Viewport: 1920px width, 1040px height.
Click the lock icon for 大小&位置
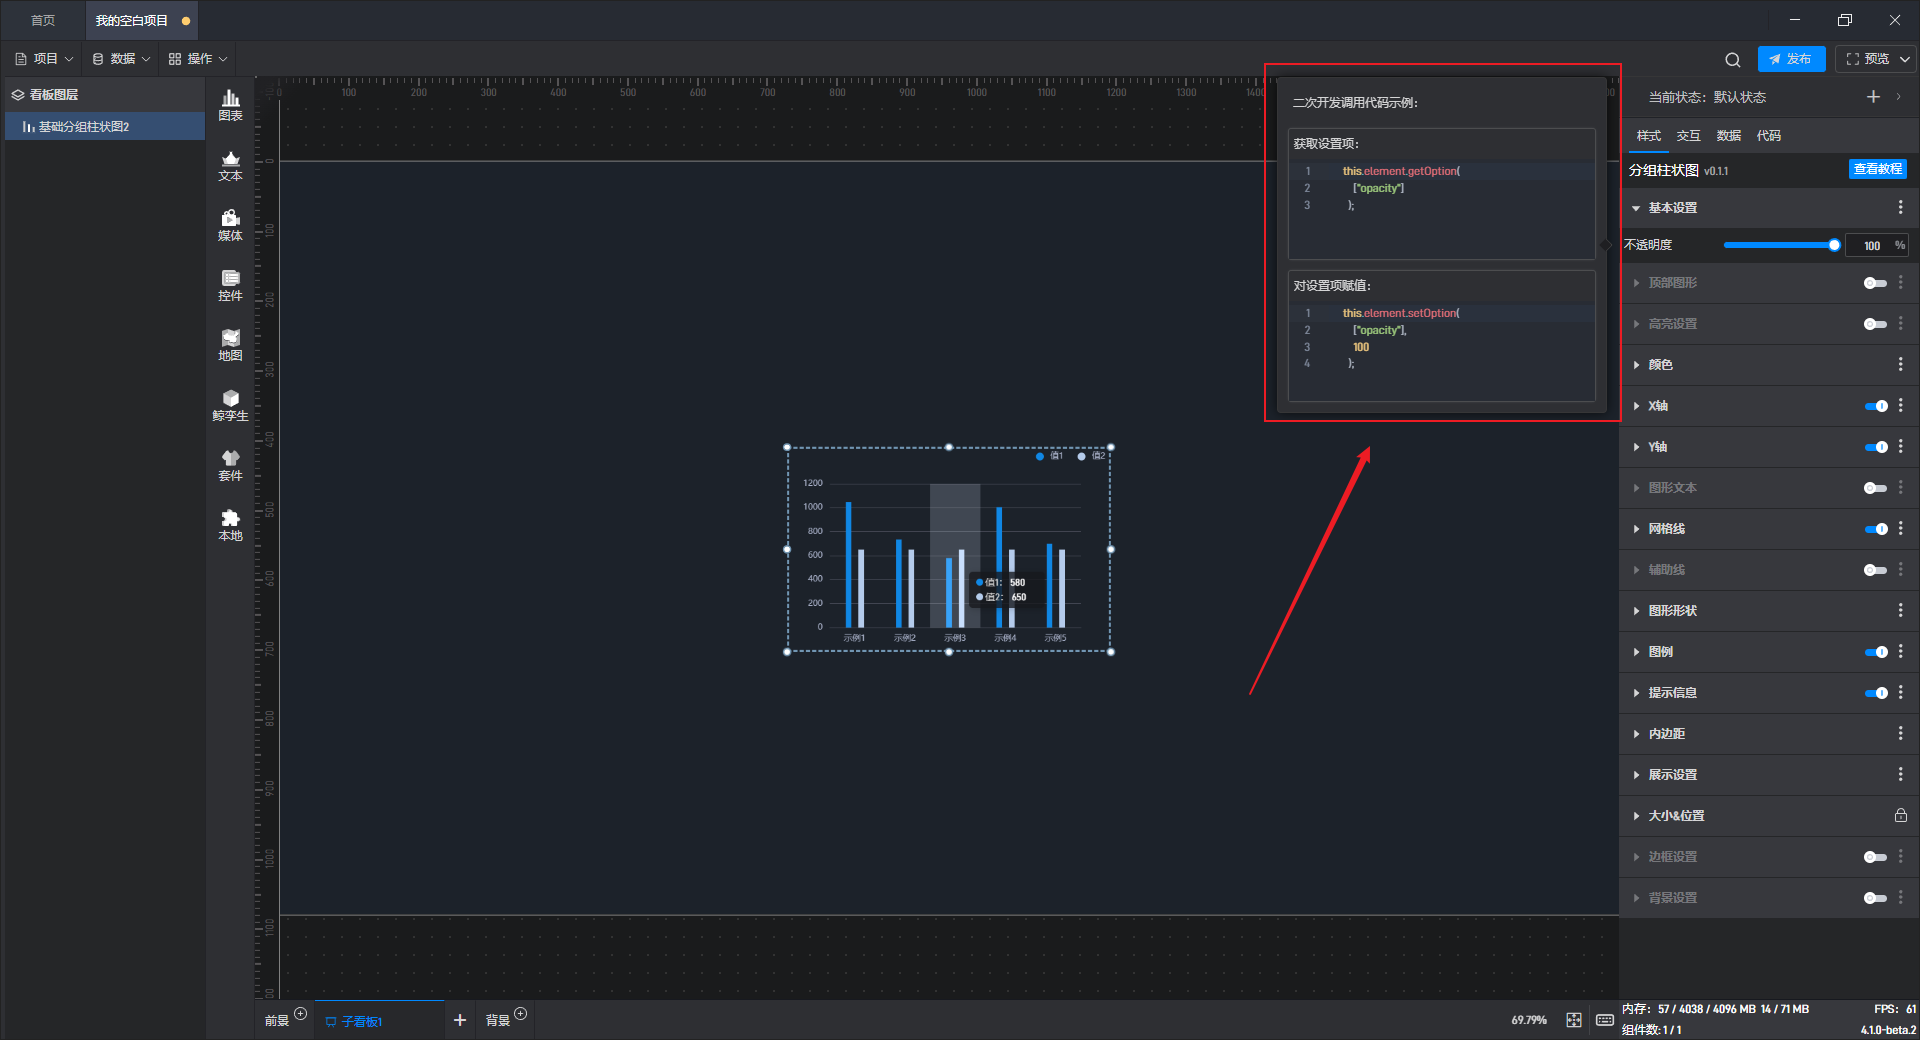[x=1900, y=815]
